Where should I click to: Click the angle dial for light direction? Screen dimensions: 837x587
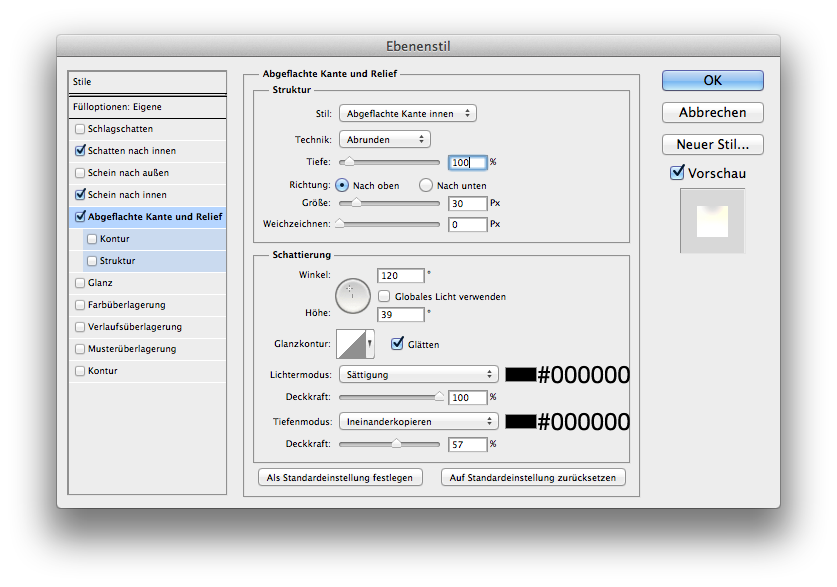(x=351, y=293)
